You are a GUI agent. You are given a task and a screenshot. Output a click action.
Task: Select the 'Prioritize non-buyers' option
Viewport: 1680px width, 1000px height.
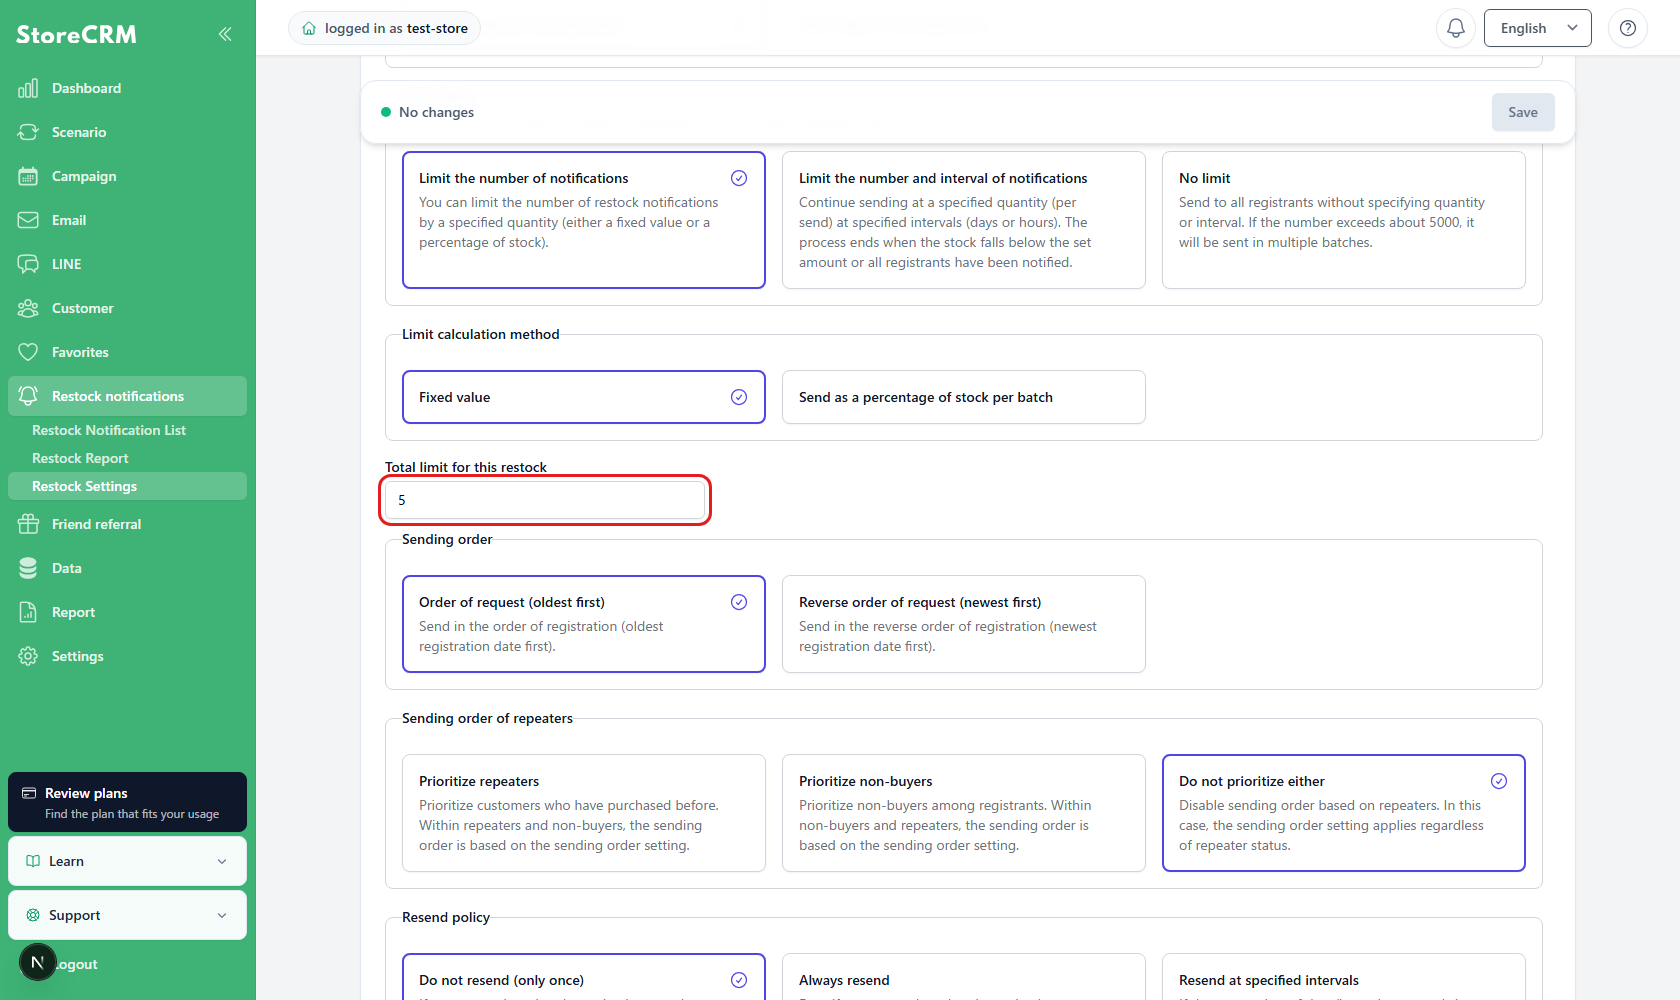tap(964, 813)
